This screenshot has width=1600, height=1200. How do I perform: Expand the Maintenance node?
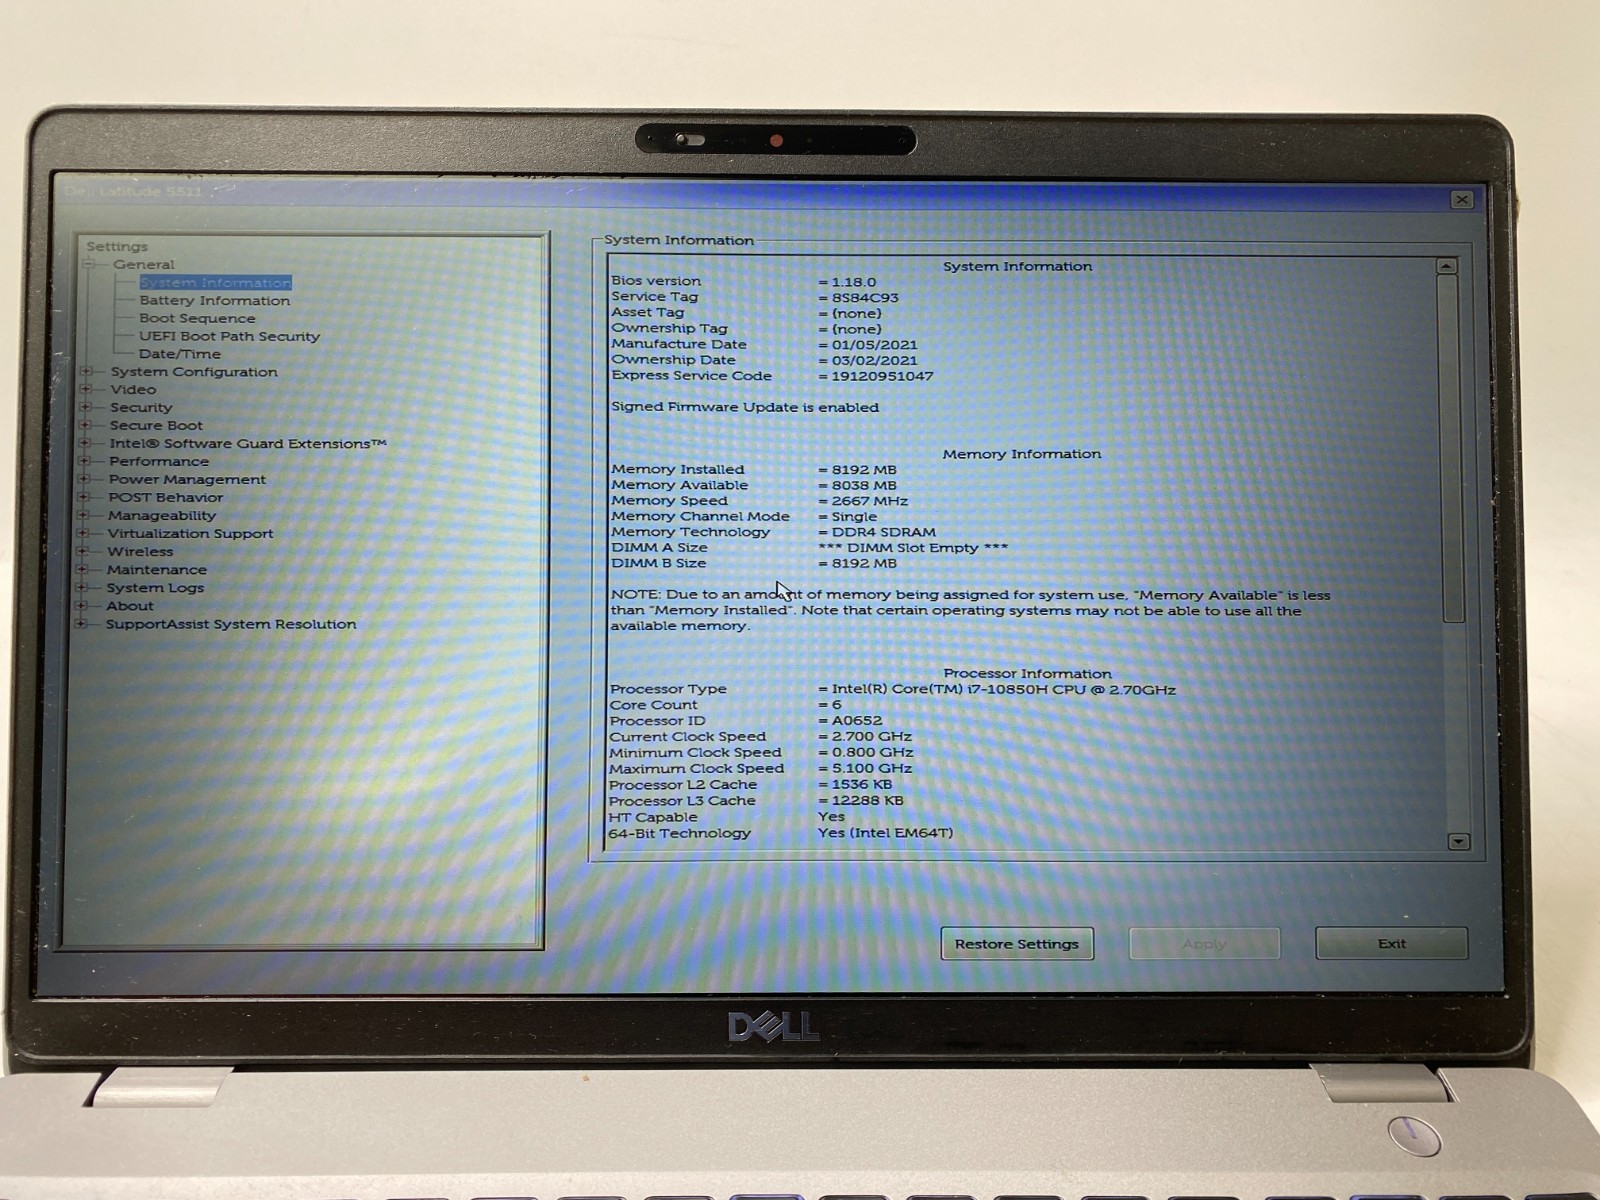83,569
